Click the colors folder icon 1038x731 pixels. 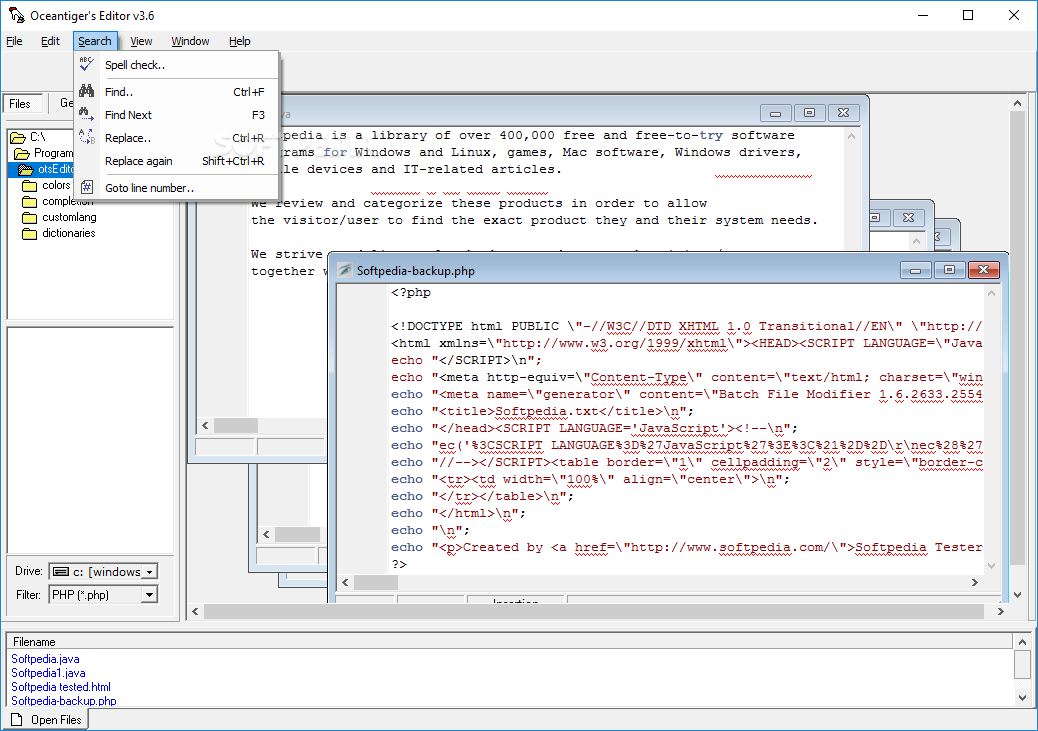pos(30,185)
